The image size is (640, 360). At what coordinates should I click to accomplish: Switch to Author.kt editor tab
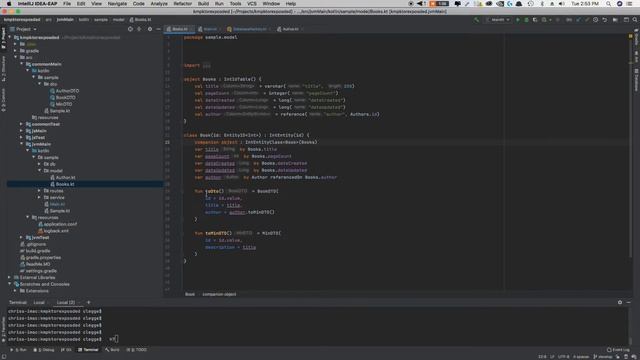290,29
